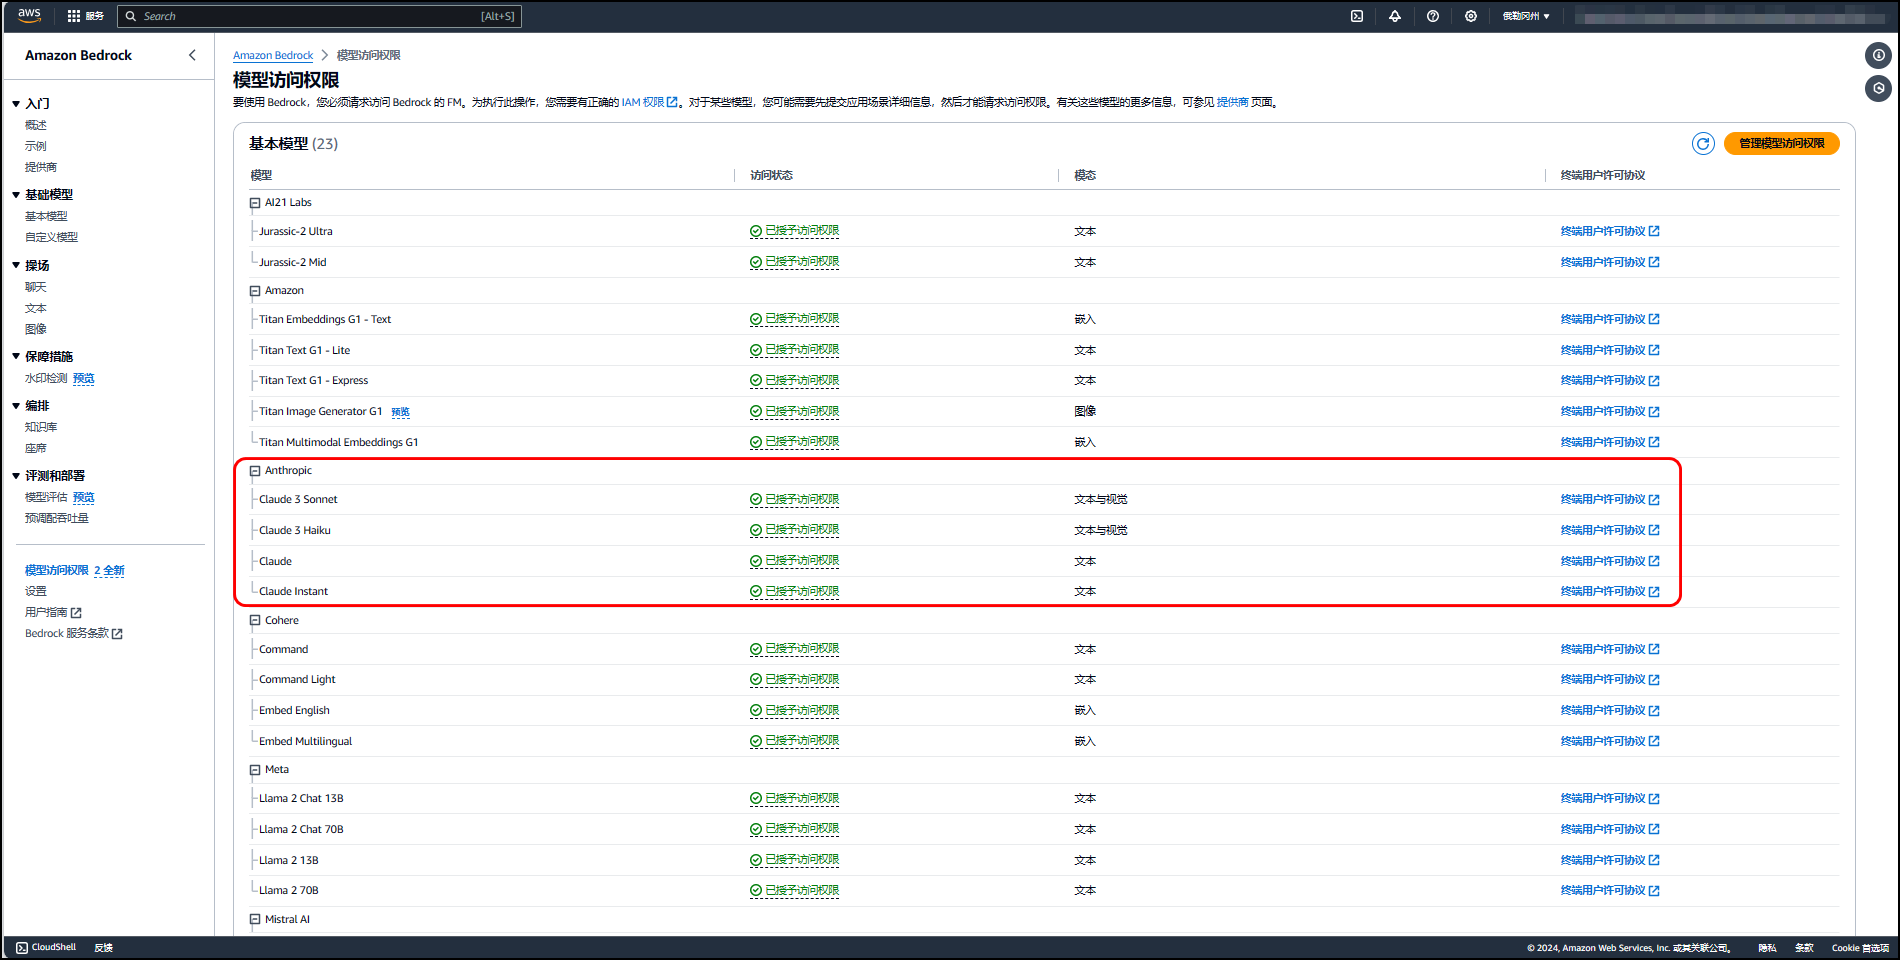The width and height of the screenshot is (1900, 960).
Task: Open notifications bell icon
Action: (1395, 16)
